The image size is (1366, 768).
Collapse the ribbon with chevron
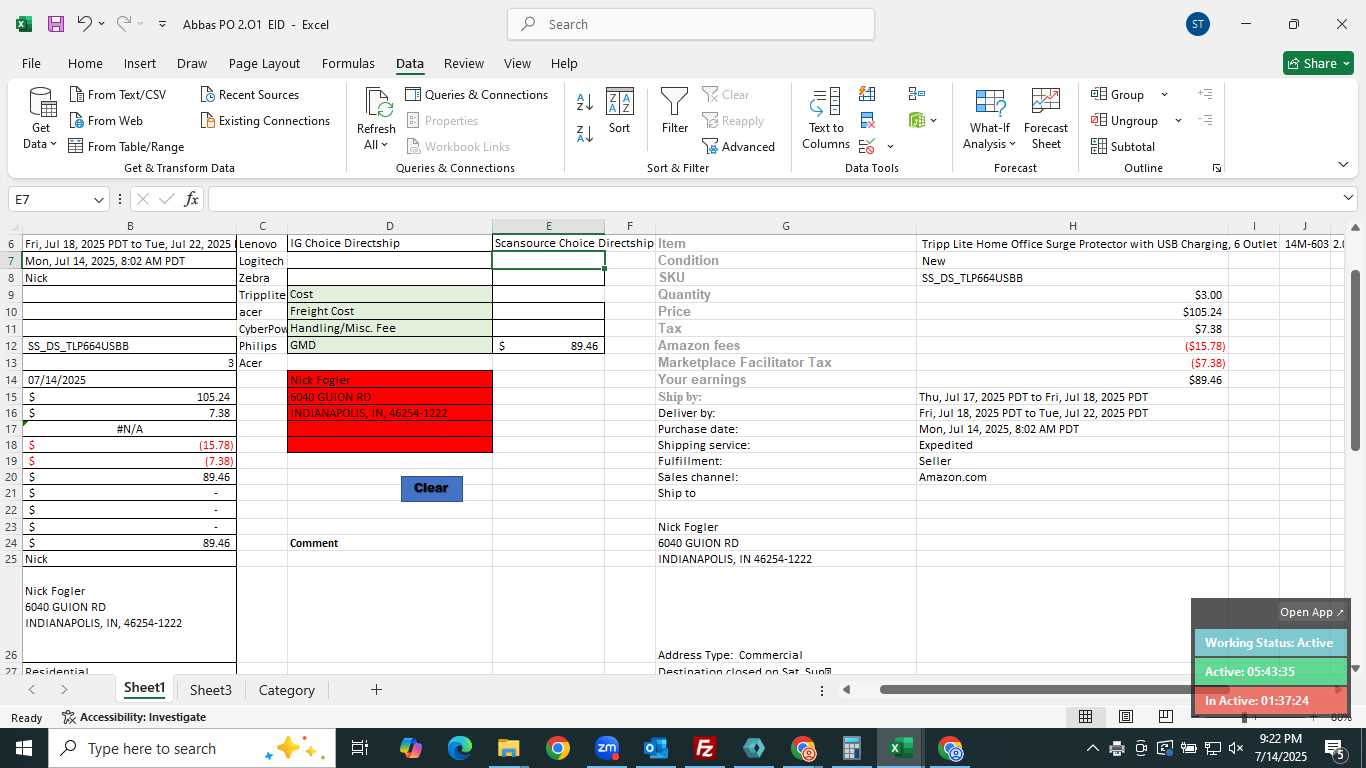click(x=1343, y=164)
